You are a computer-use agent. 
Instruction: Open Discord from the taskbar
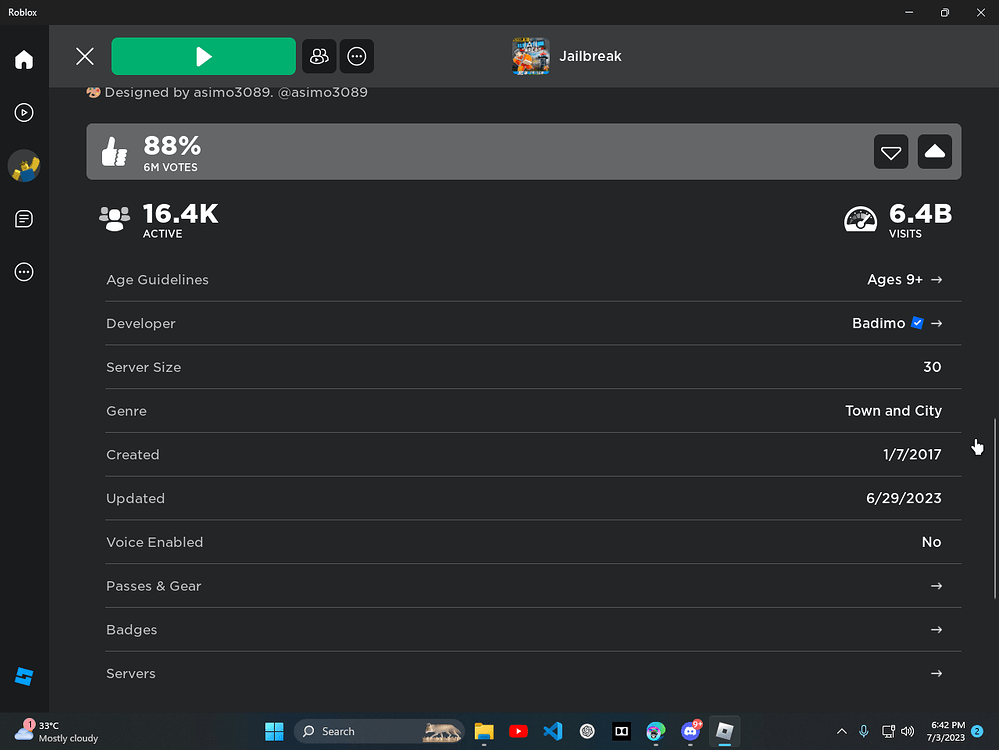[690, 732]
